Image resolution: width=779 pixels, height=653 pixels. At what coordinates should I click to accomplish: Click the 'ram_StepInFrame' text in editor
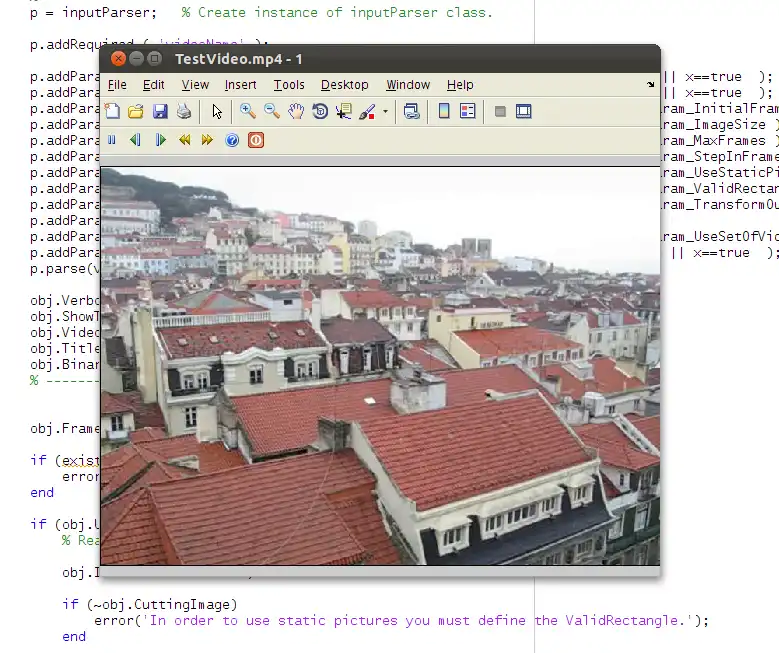pyautogui.click(x=720, y=157)
